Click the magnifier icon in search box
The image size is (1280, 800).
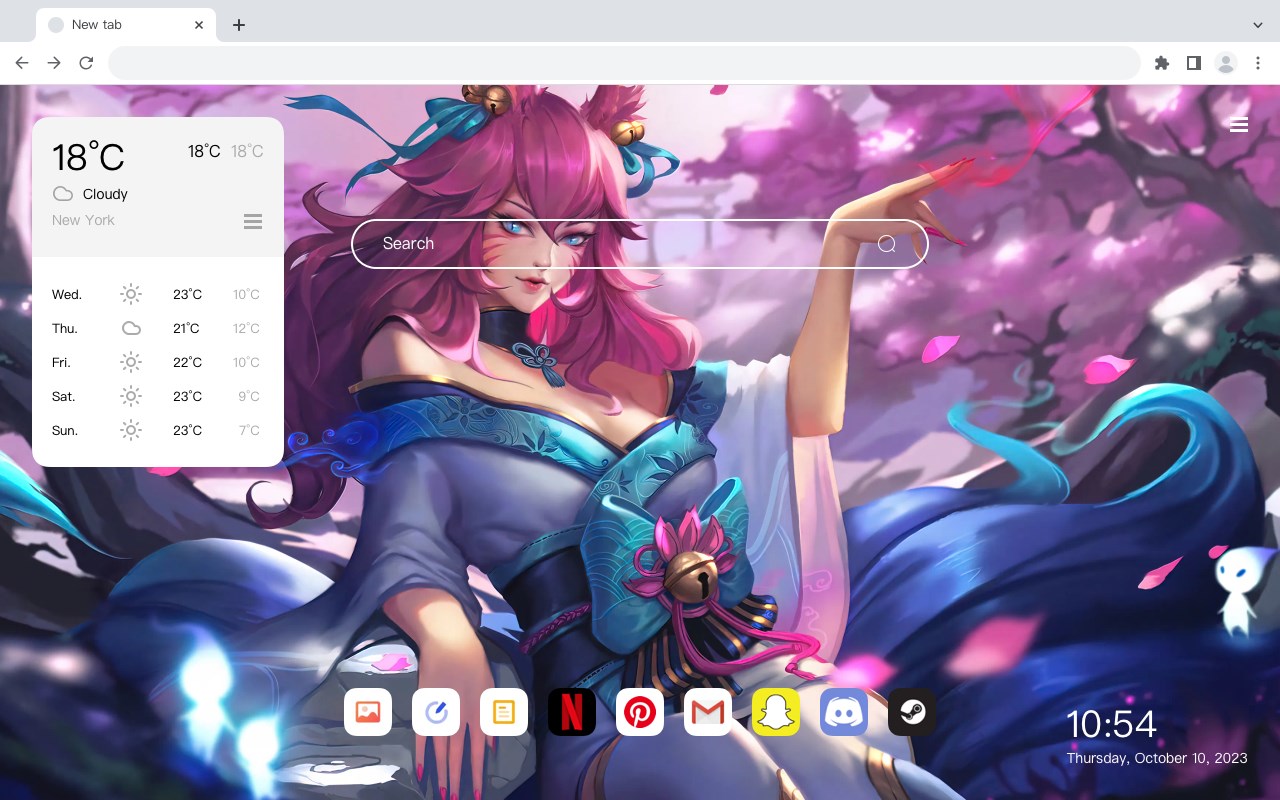(887, 244)
